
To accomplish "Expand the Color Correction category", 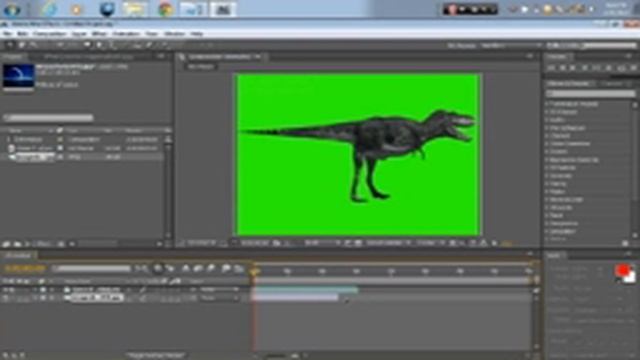I will (547, 144).
